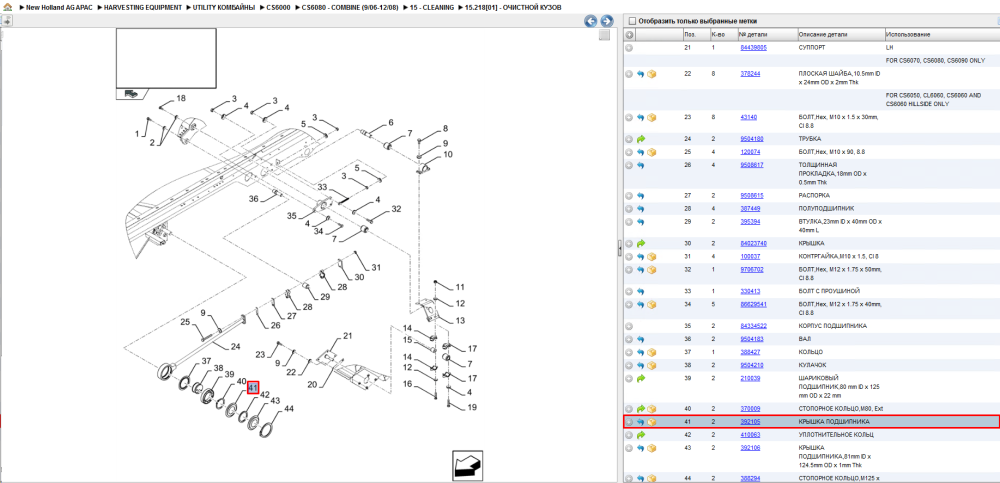The height and width of the screenshot is (483, 1000).
Task: Click the blue arrow icon in row 27
Action: point(640,196)
